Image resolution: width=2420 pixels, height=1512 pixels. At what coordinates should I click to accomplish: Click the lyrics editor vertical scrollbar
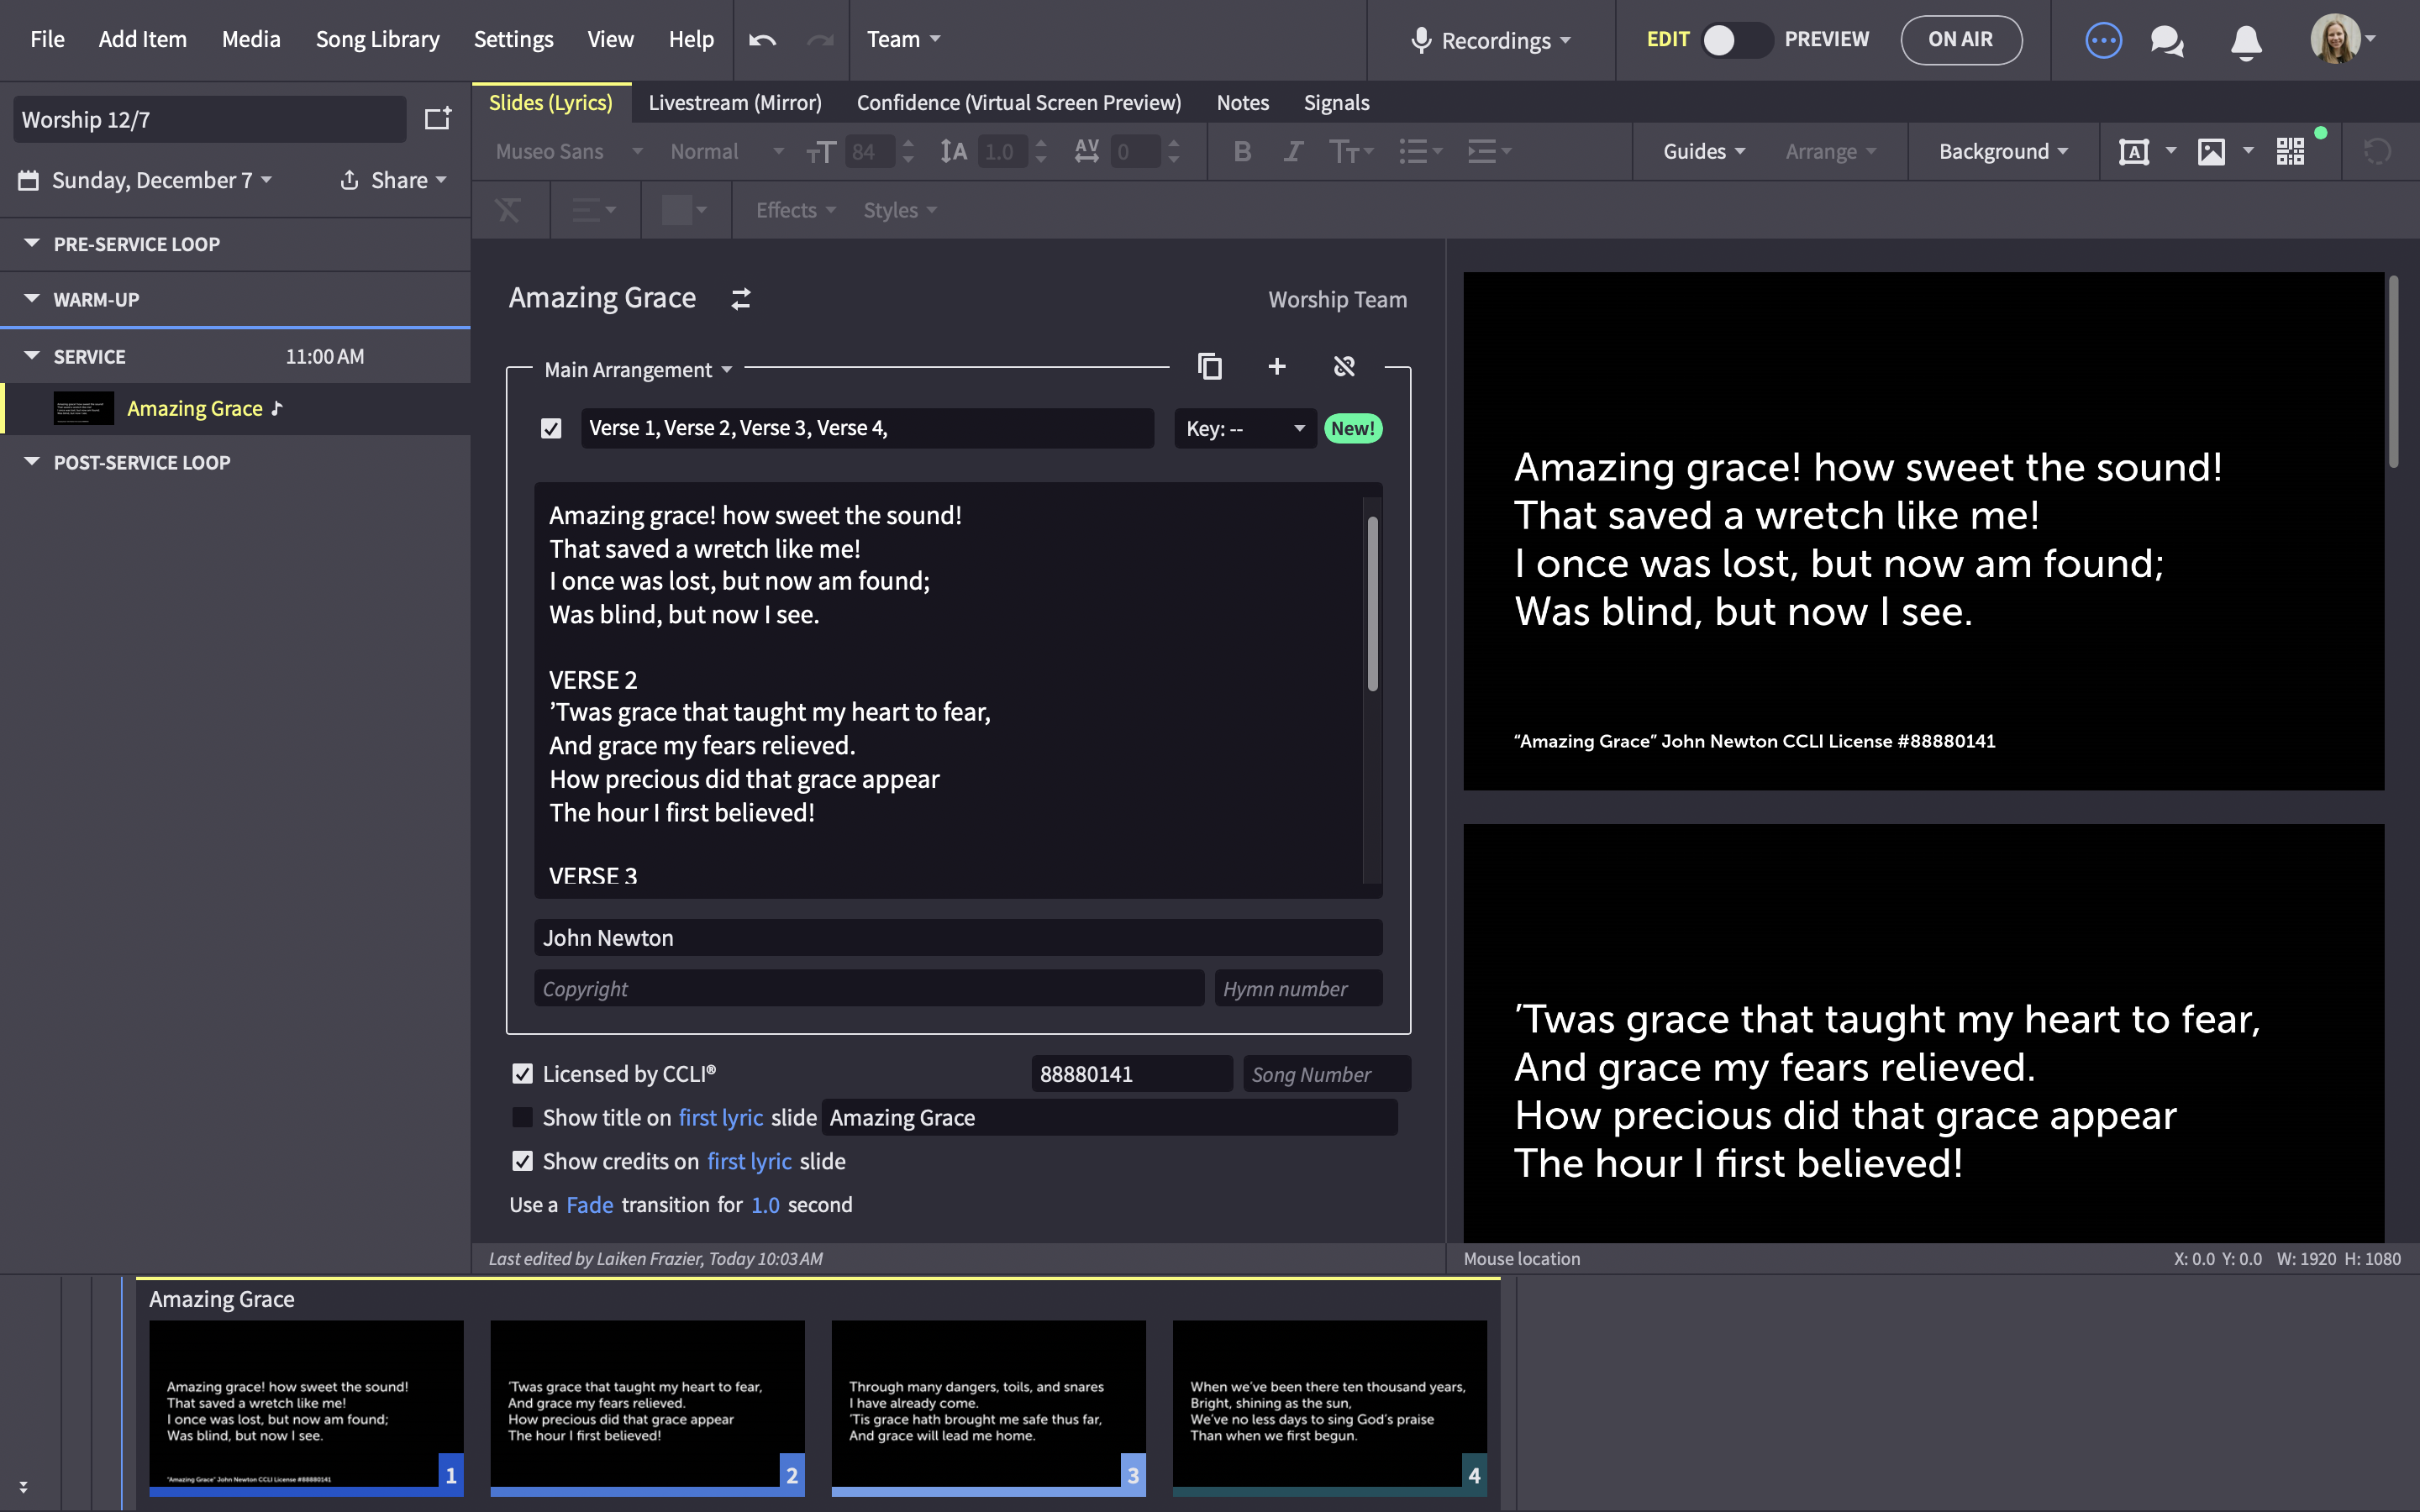(x=1372, y=603)
